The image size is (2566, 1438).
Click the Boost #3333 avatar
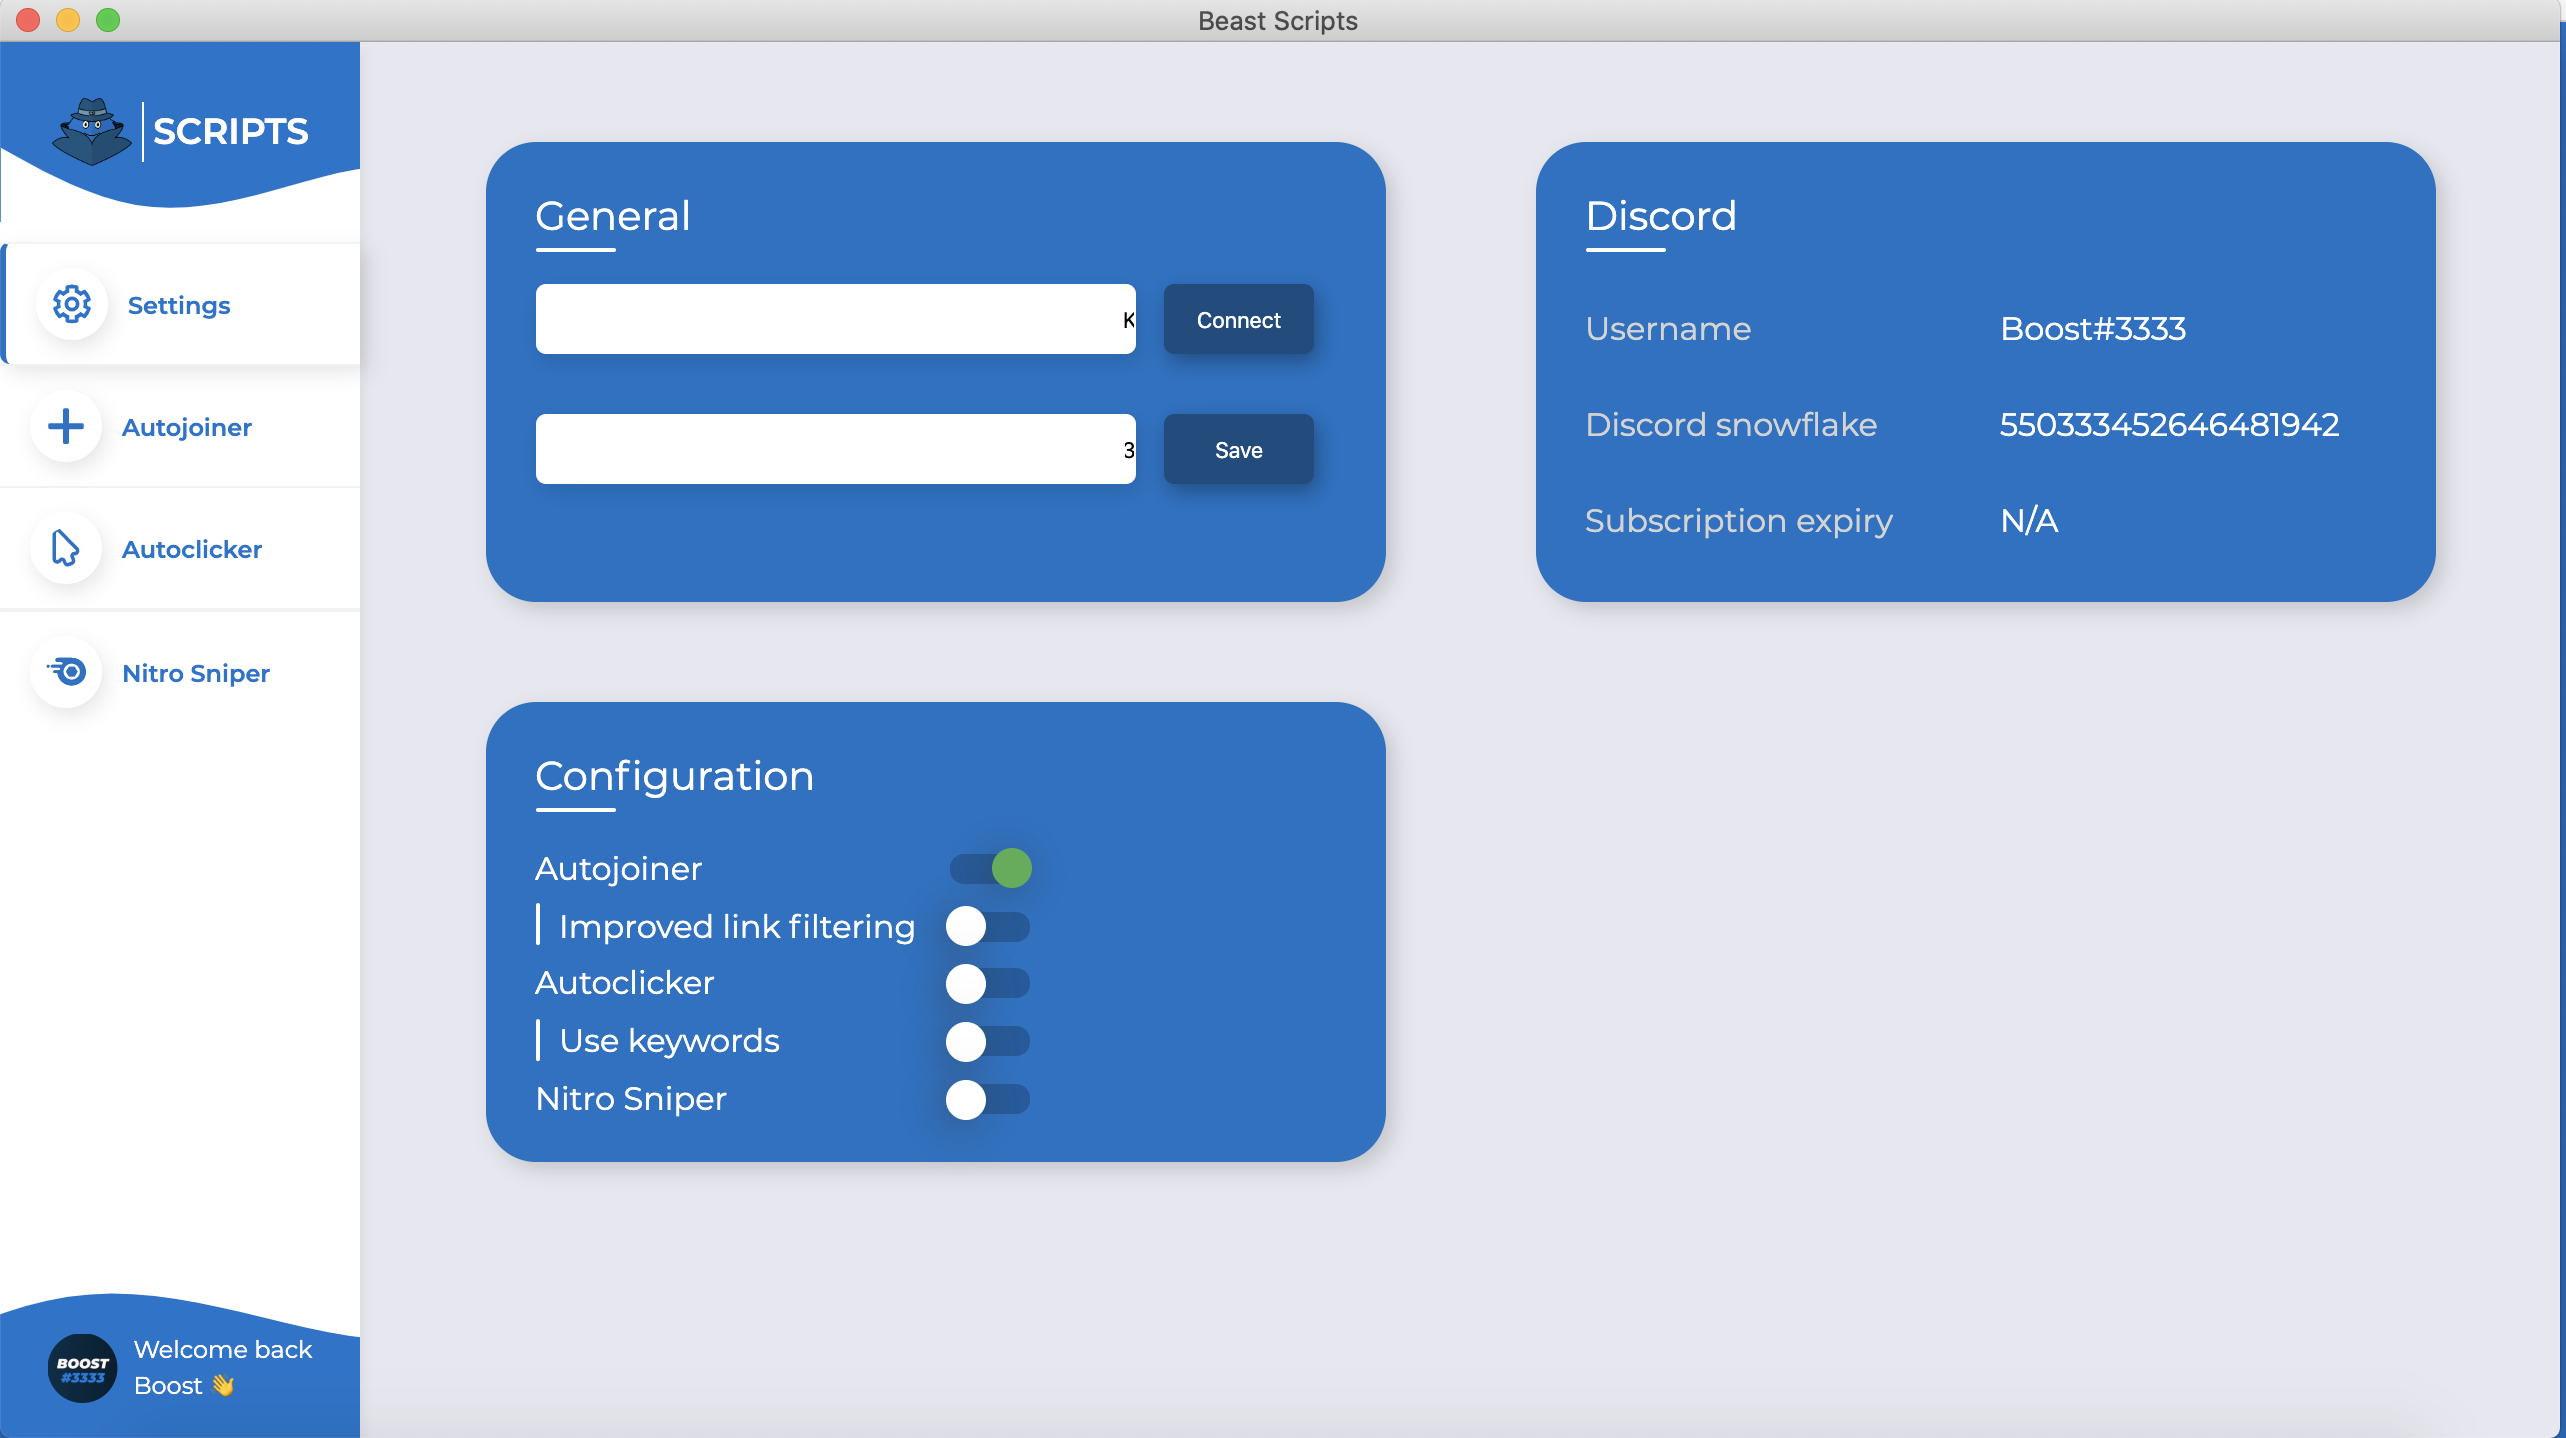[x=82, y=1369]
